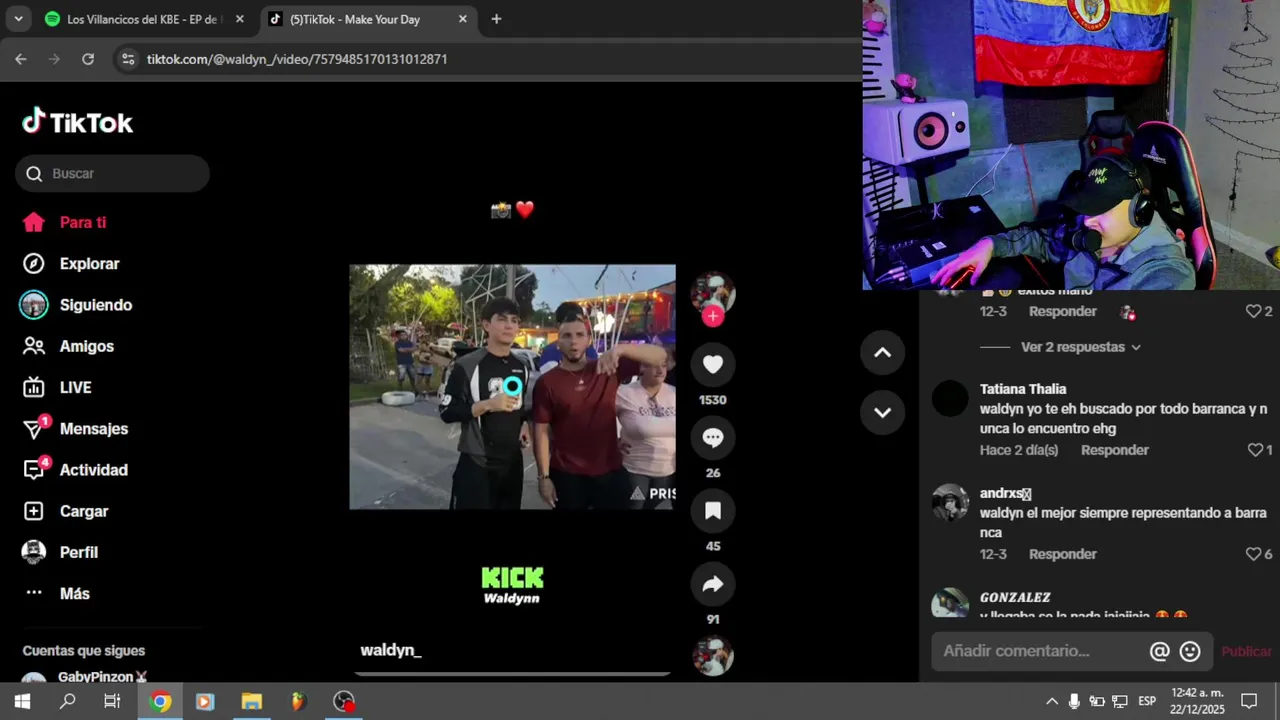Open sound disc avatar below share

(x=712, y=656)
